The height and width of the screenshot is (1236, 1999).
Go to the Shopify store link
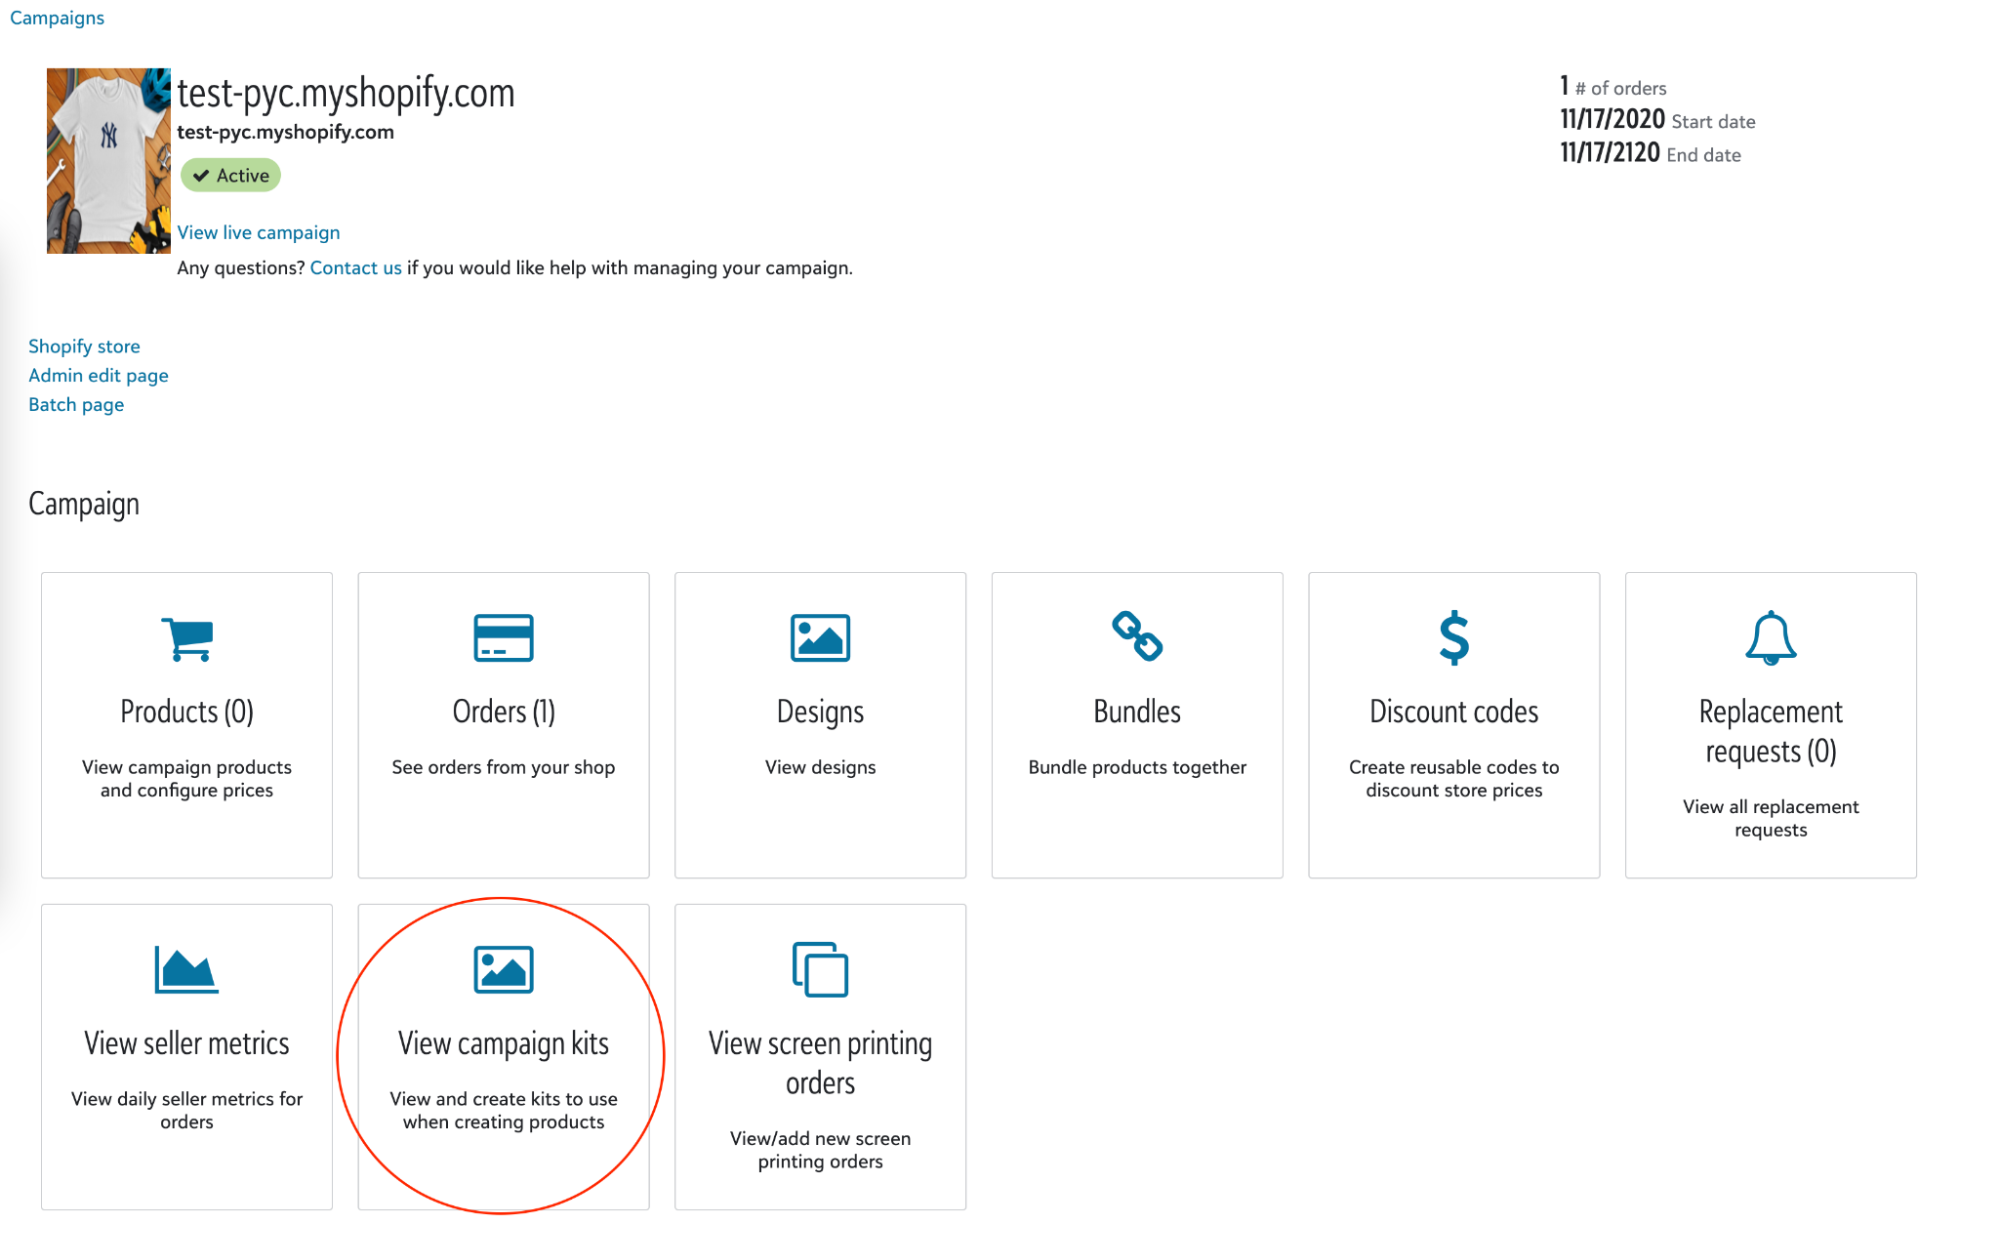[x=84, y=346]
